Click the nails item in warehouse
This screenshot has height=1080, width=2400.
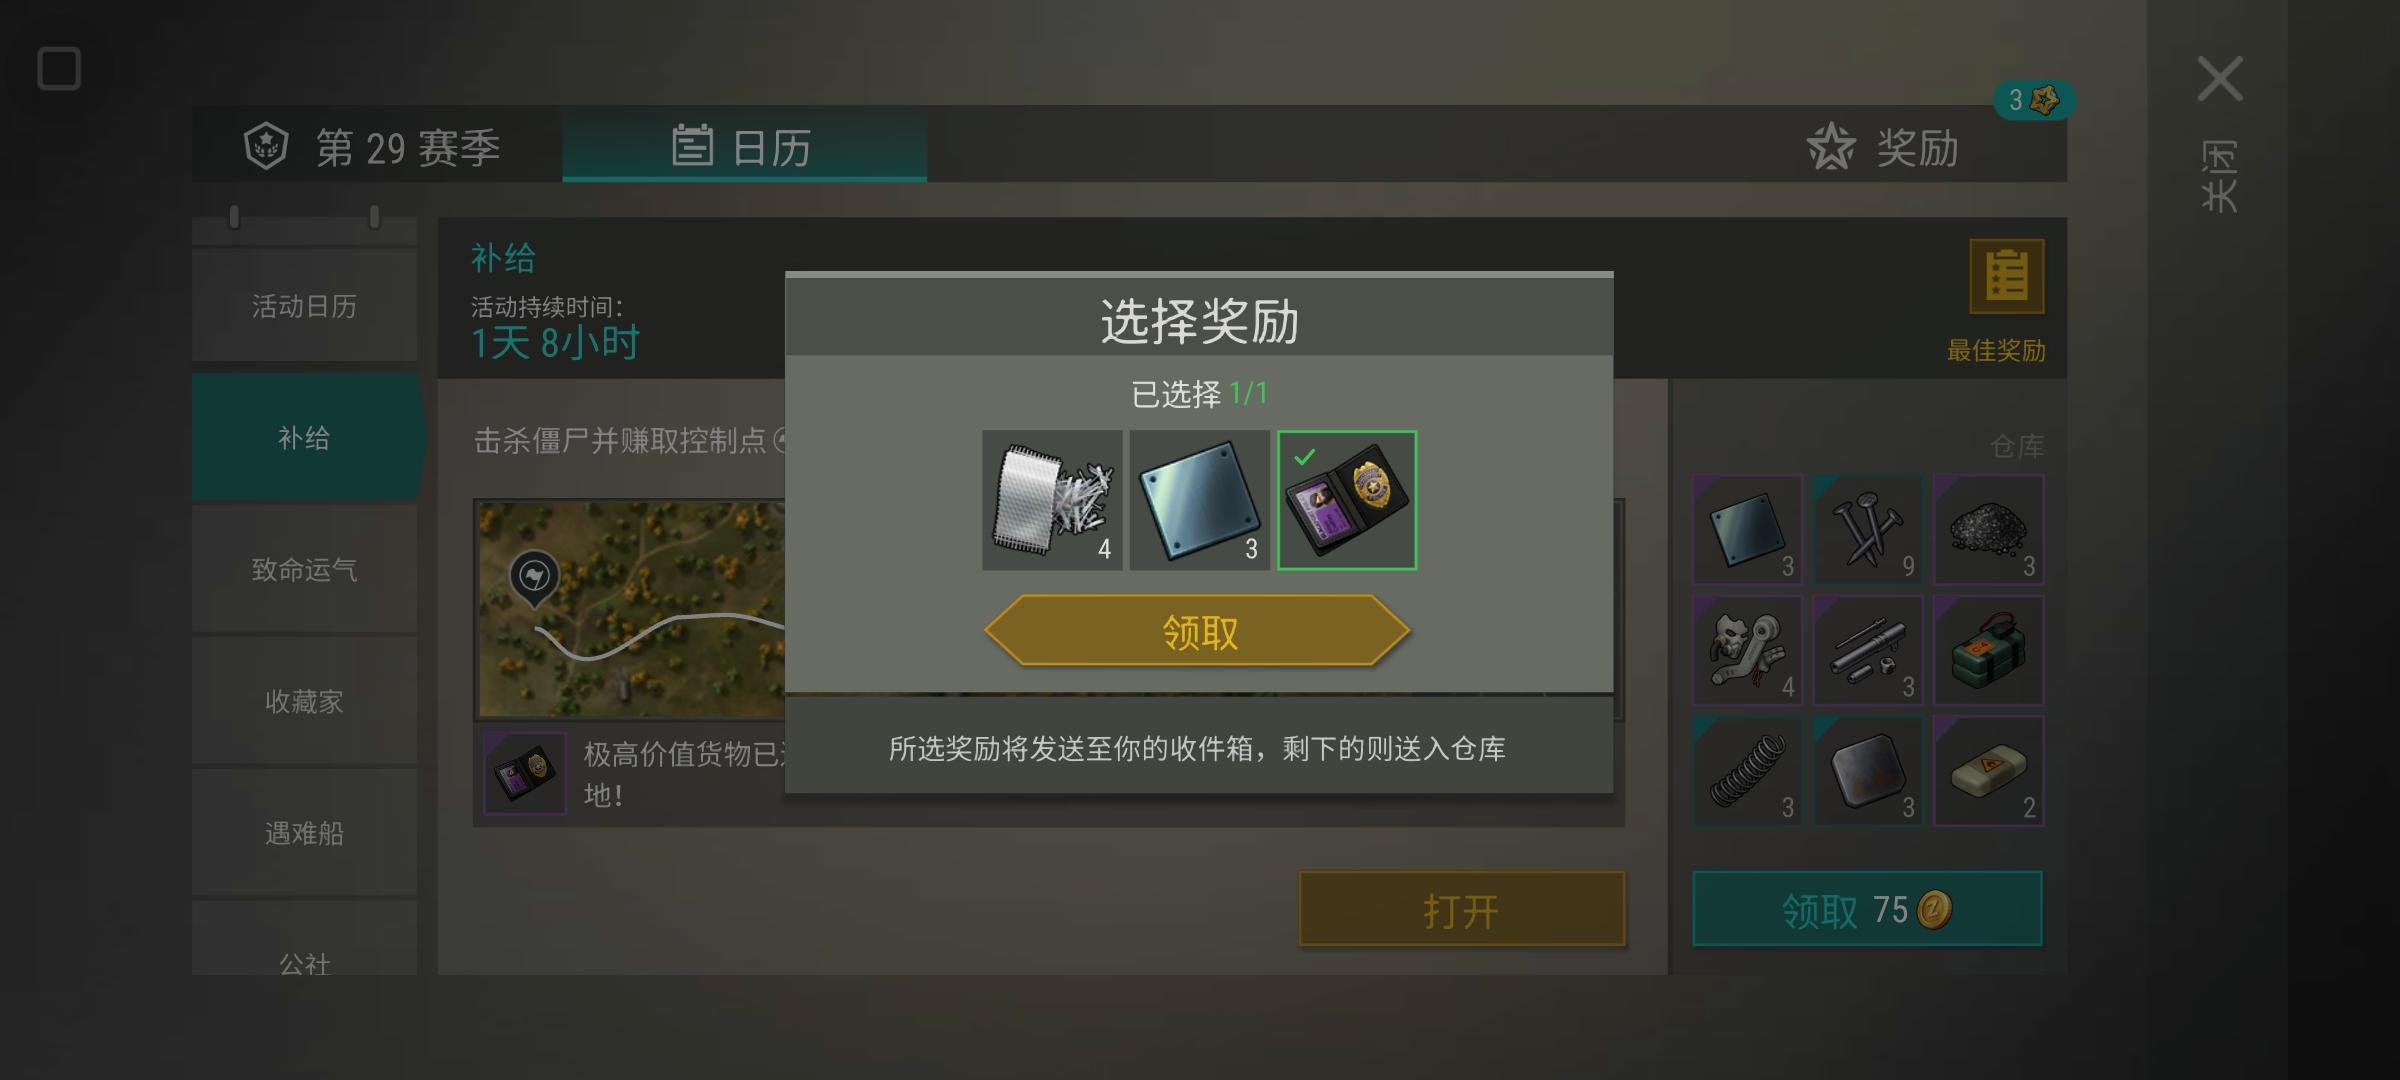click(x=1867, y=530)
